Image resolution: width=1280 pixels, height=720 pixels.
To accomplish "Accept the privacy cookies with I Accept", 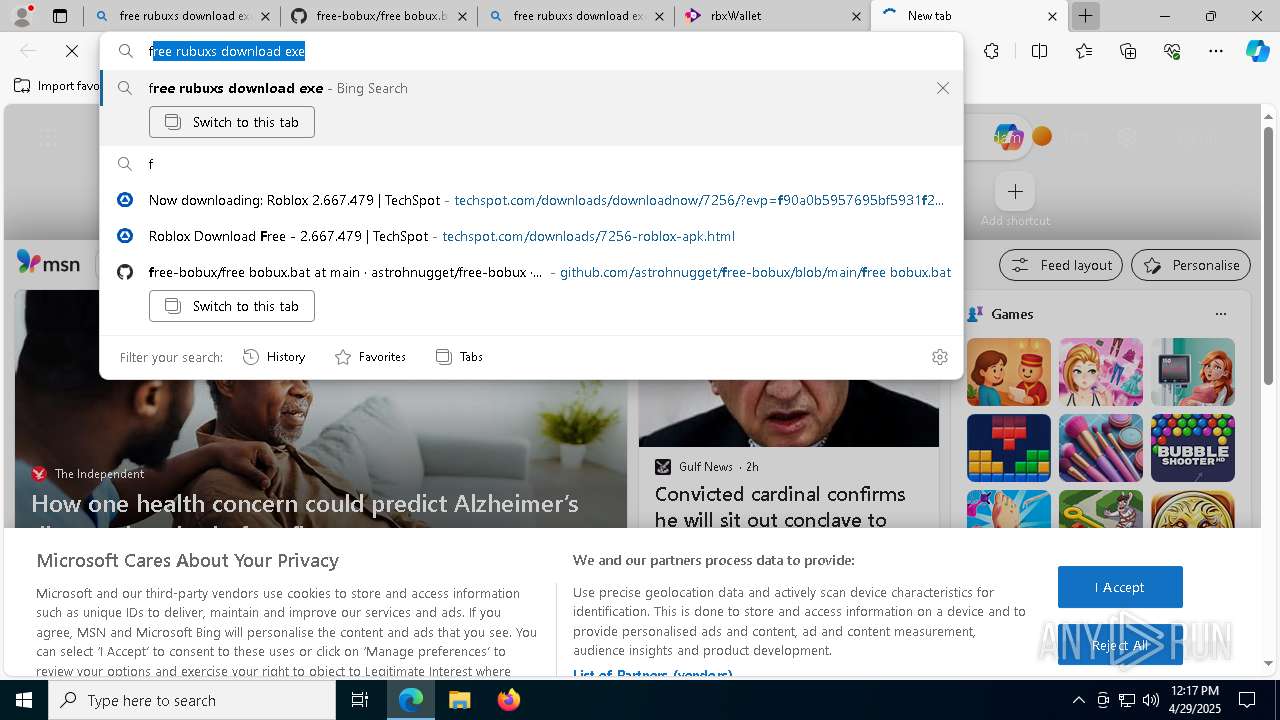I will [1120, 587].
